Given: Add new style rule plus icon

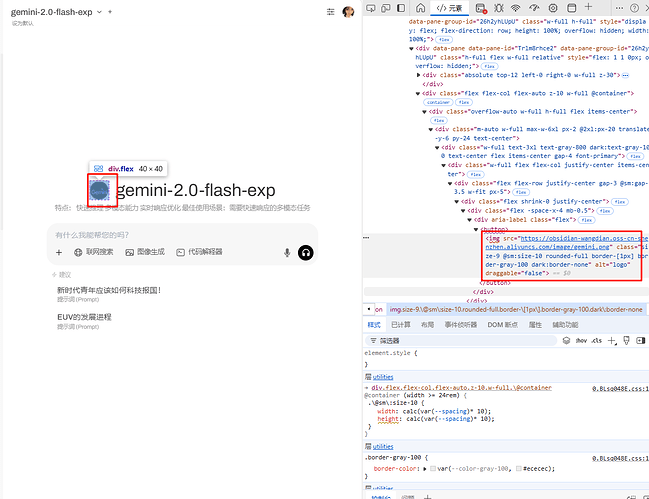Looking at the screenshot, I should (x=612, y=341).
